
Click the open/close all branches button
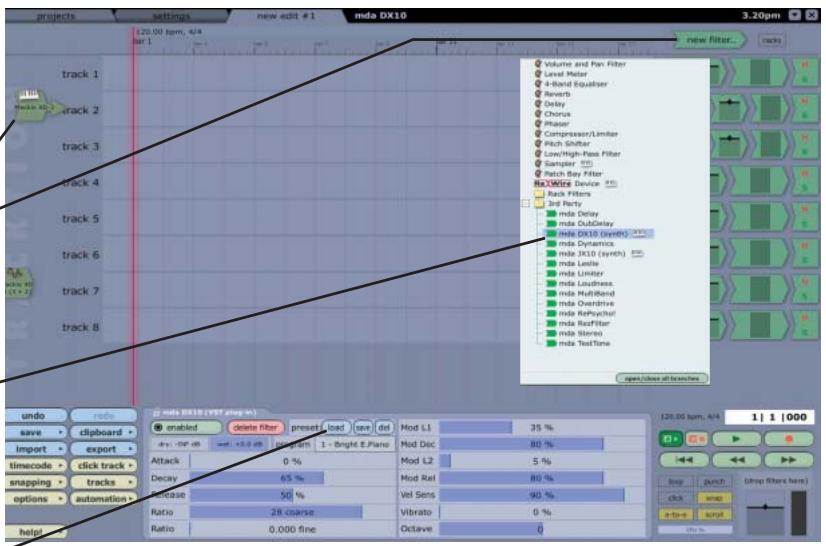click(x=662, y=378)
